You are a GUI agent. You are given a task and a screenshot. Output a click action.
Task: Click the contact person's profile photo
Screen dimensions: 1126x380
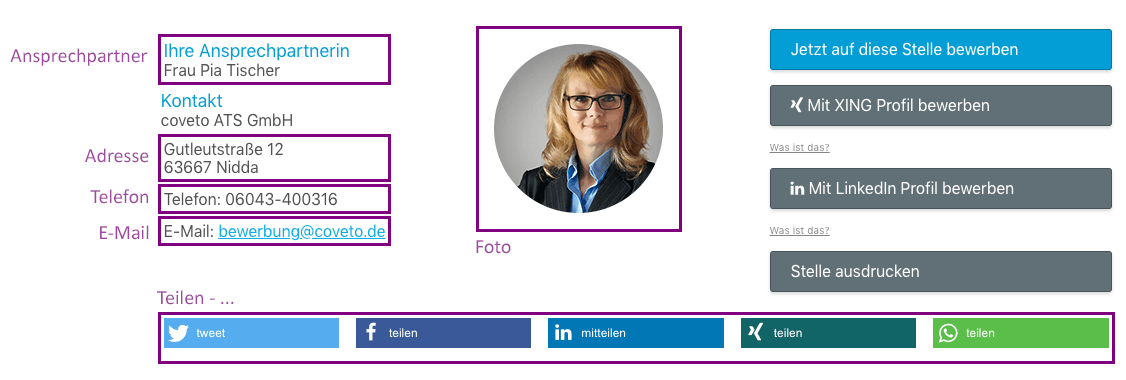pyautogui.click(x=578, y=129)
